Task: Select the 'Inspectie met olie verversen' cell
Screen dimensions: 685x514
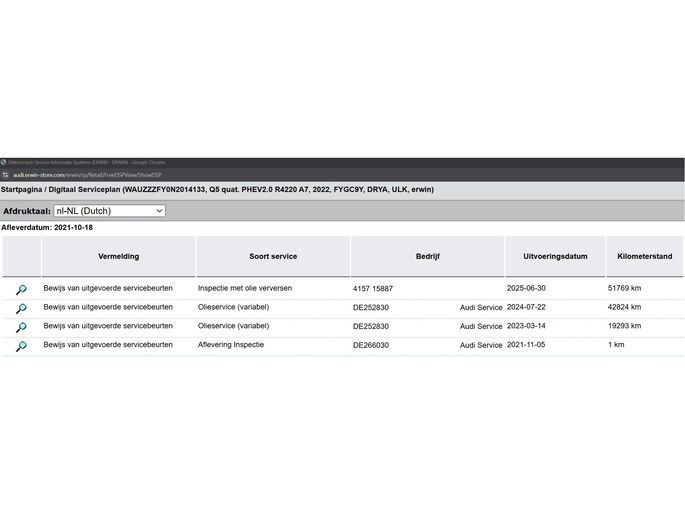Action: [245, 288]
